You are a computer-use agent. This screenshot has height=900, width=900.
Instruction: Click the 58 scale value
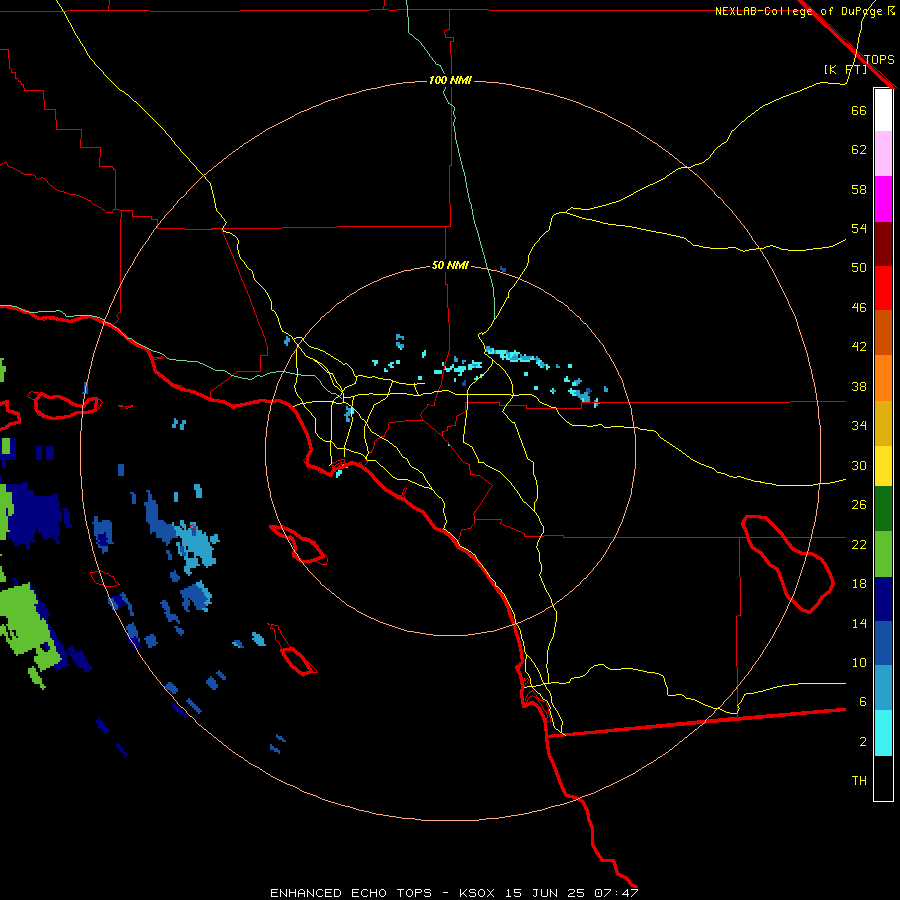click(859, 189)
